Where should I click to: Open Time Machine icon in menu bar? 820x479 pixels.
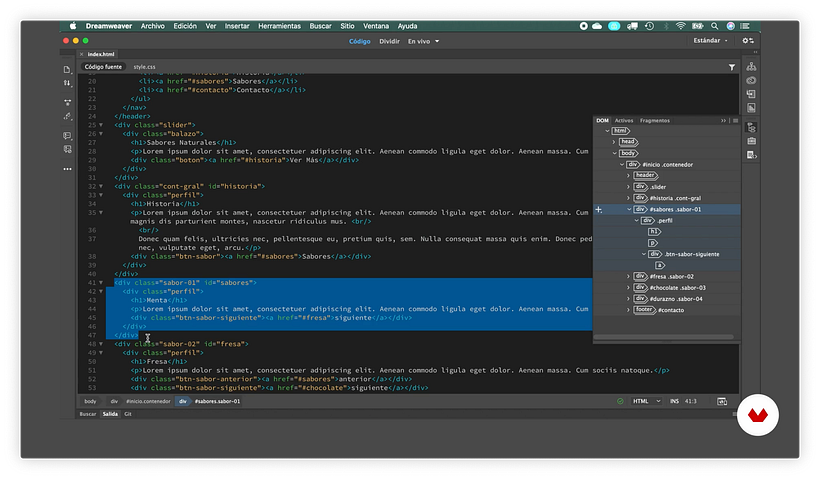coord(650,26)
